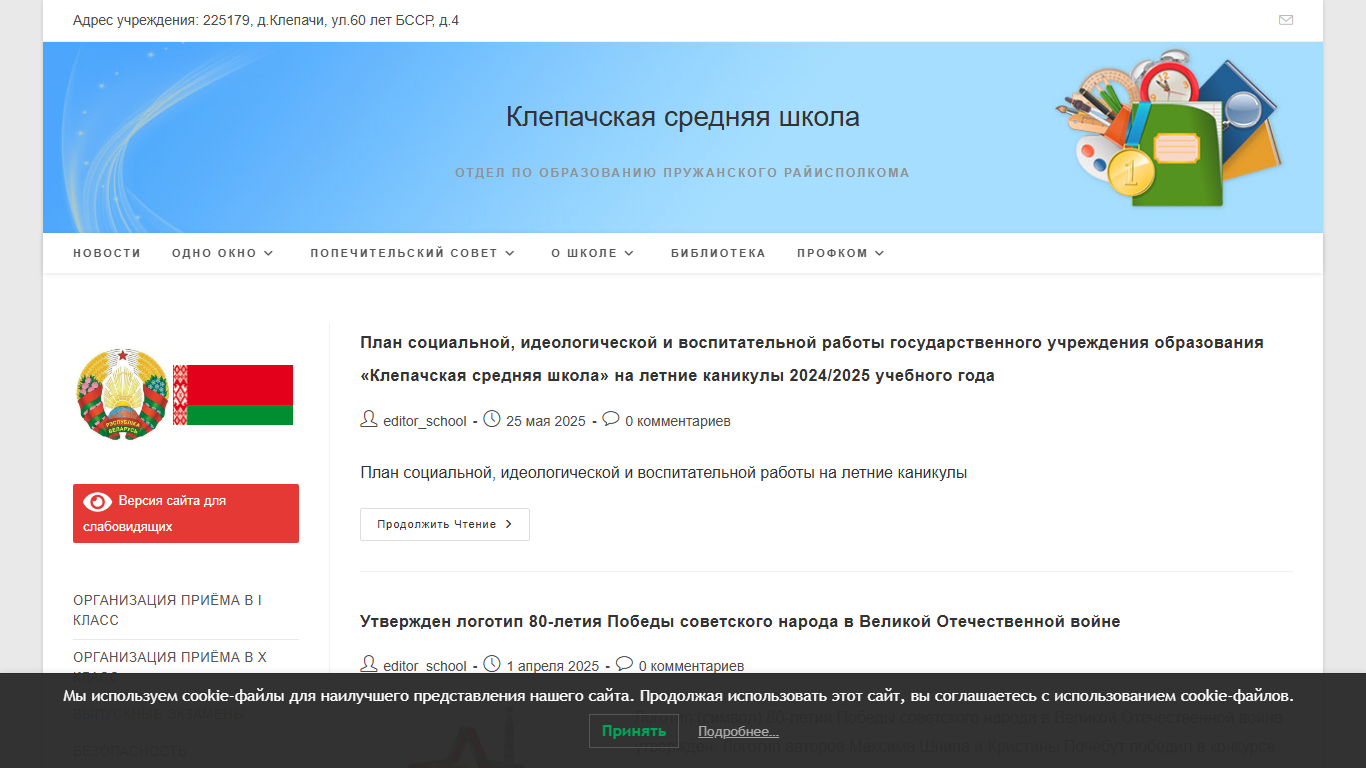This screenshot has height=768, width=1366.
Task: Click Отдел по образованию Пружанского райисполкома tagline
Action: 683,173
